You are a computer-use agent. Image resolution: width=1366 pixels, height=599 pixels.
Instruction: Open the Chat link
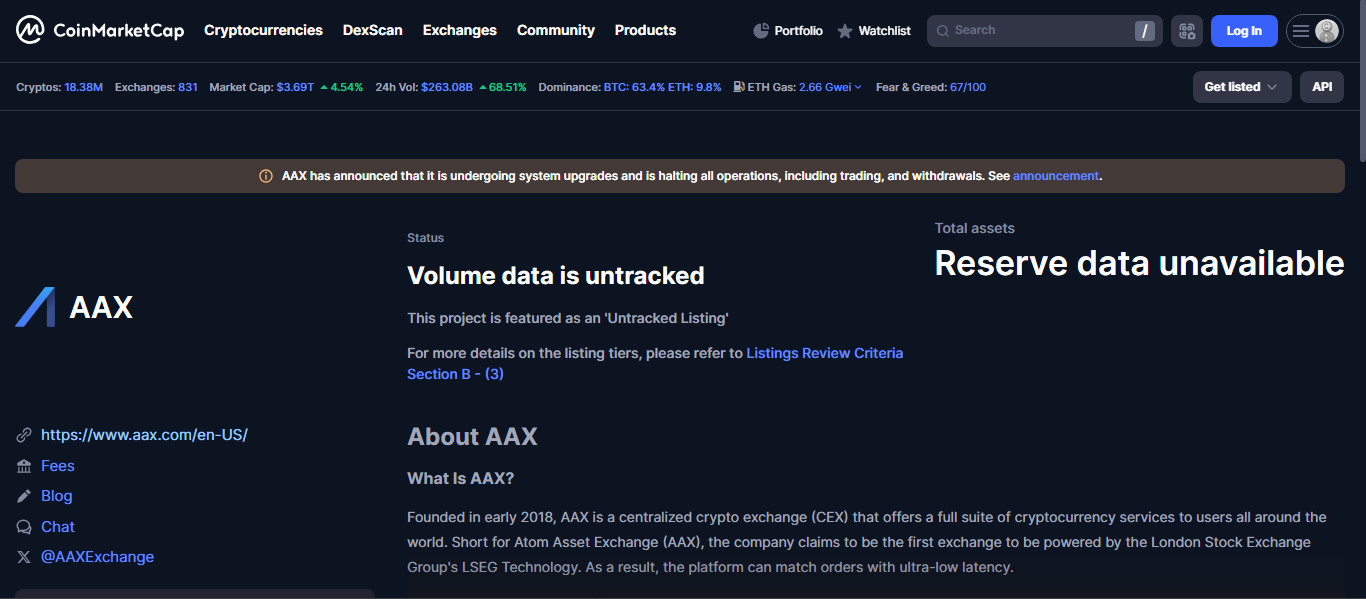[x=58, y=527]
